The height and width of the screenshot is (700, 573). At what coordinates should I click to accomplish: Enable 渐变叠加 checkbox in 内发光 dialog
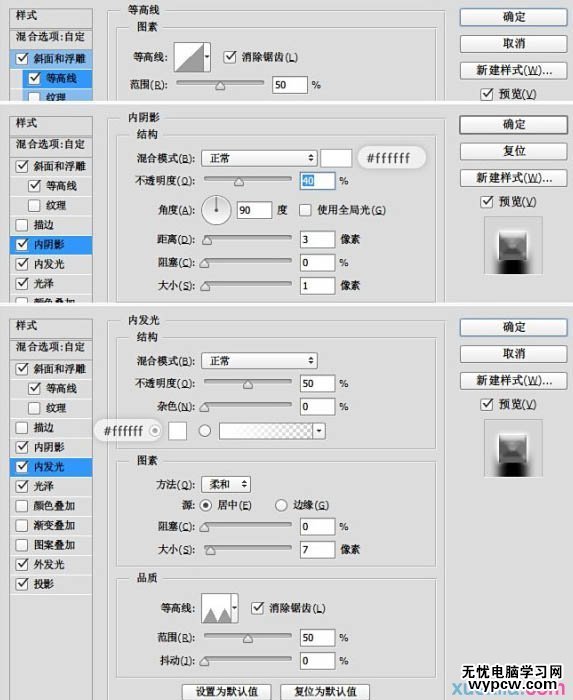coord(21,525)
